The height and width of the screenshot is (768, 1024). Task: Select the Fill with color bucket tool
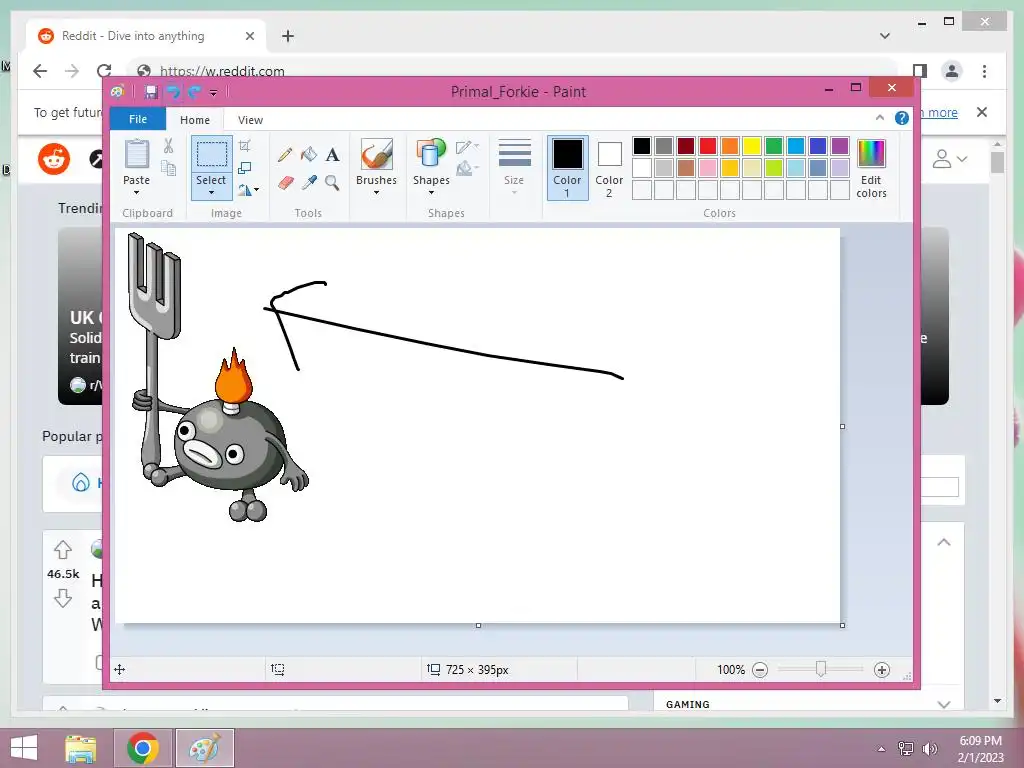(309, 155)
